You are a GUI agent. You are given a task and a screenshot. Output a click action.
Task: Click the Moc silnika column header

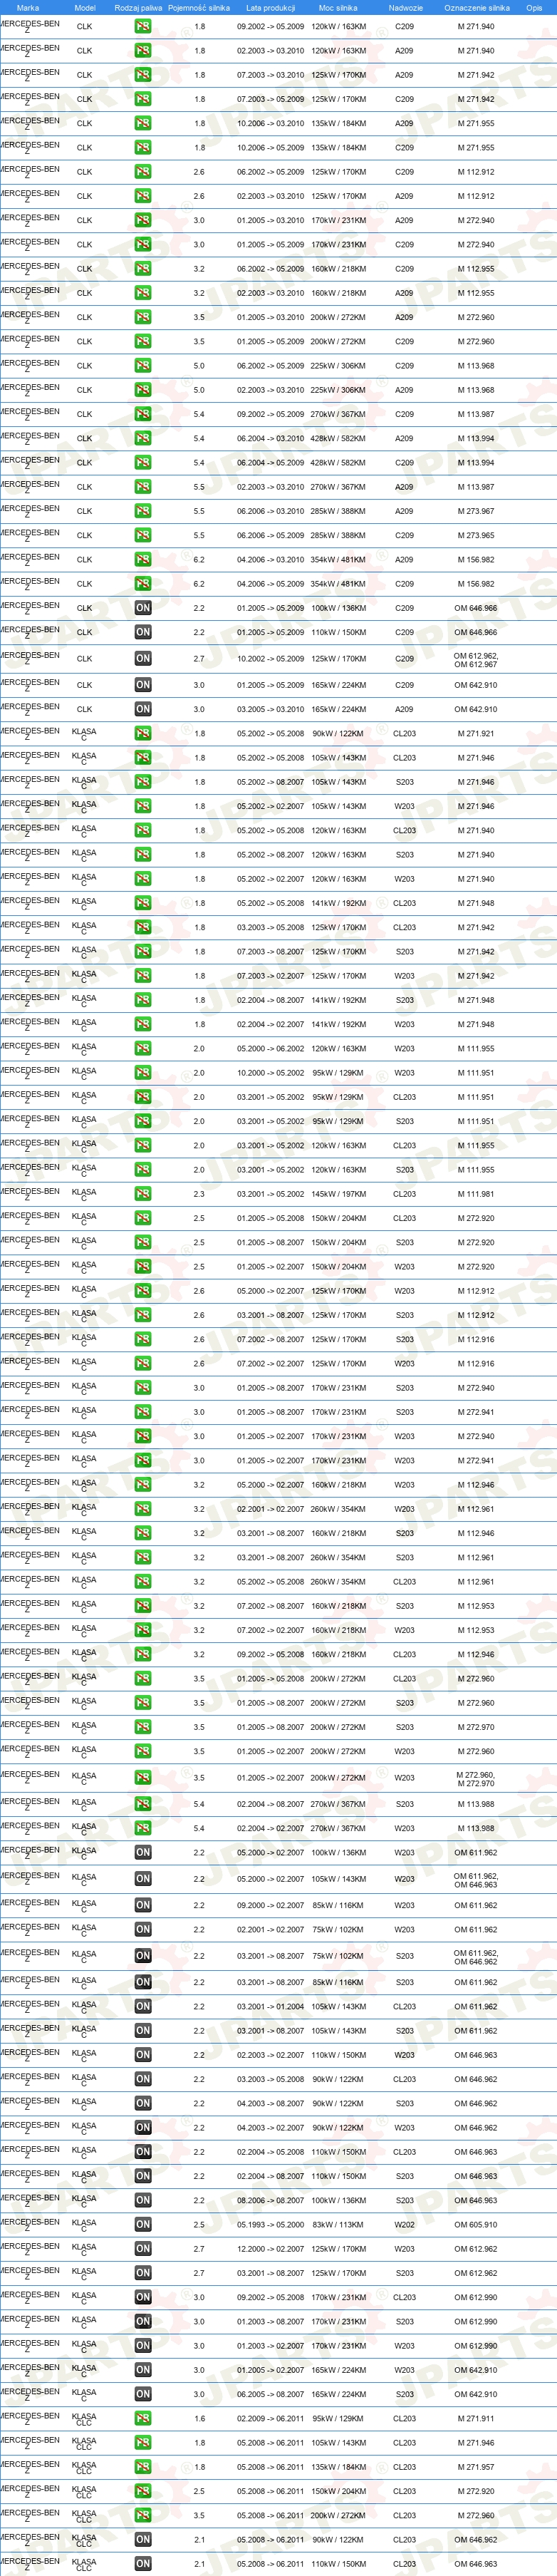pos(338,7)
